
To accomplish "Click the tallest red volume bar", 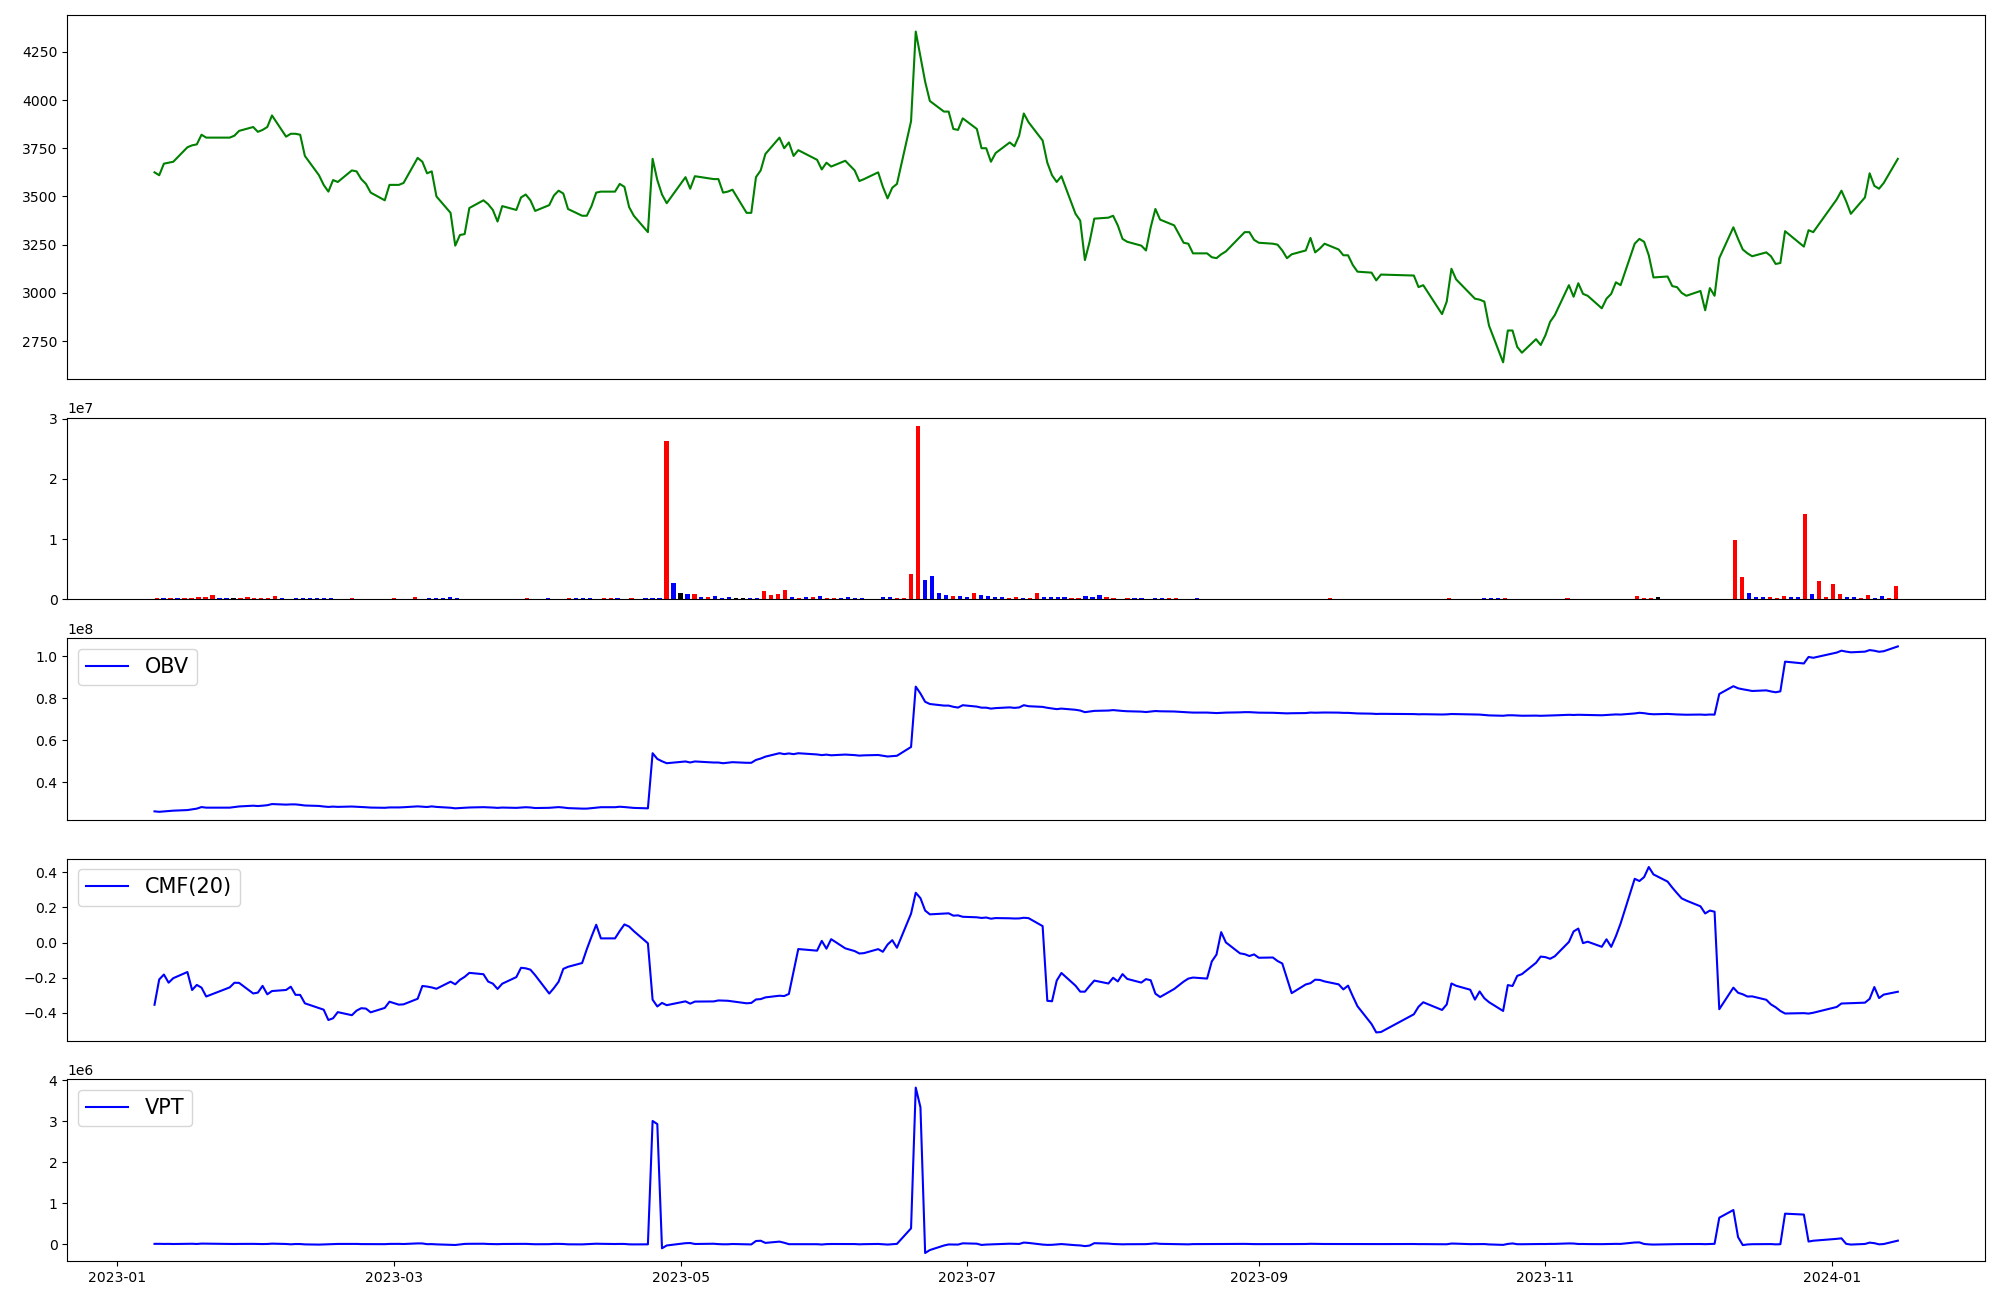I will click(x=918, y=510).
